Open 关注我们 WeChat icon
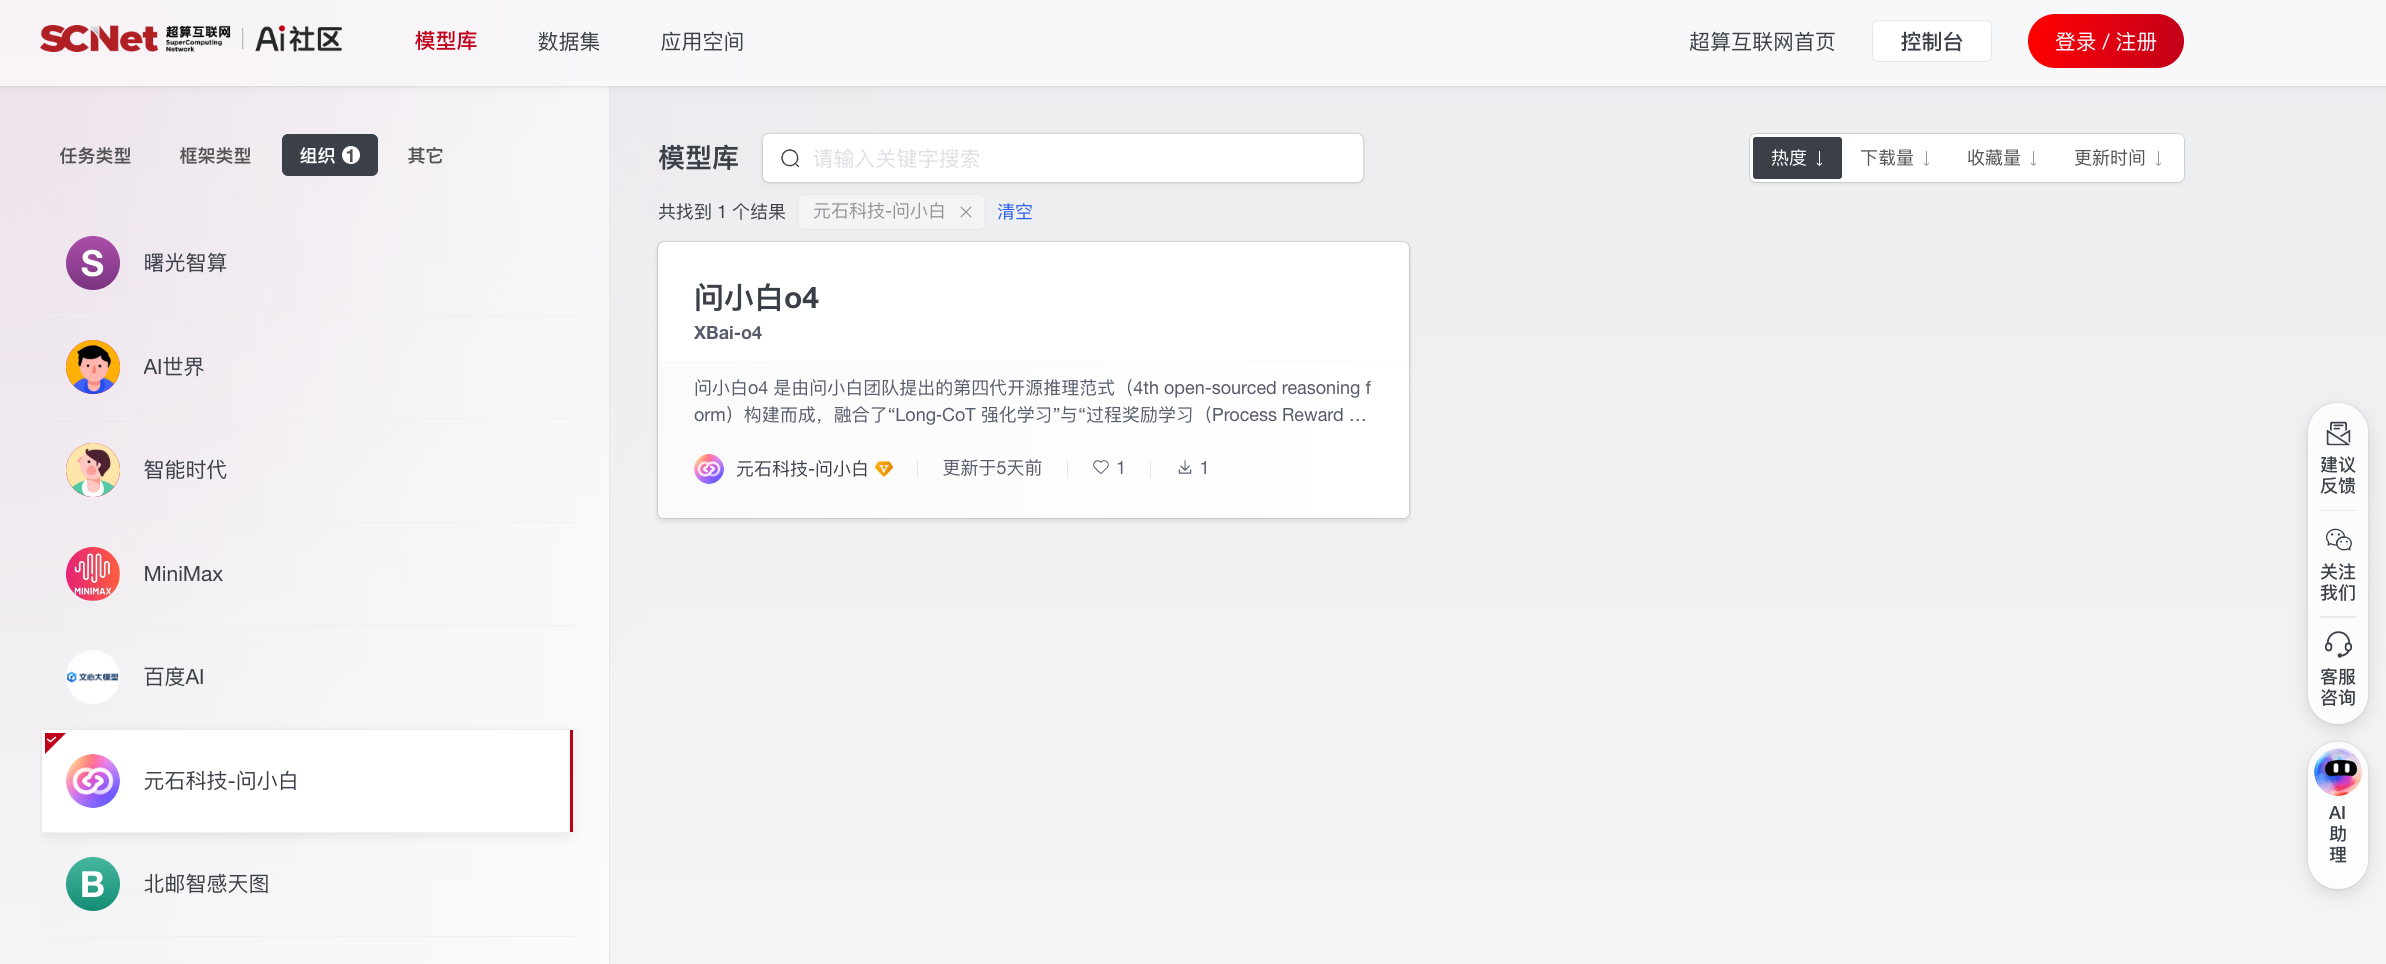 click(x=2338, y=540)
